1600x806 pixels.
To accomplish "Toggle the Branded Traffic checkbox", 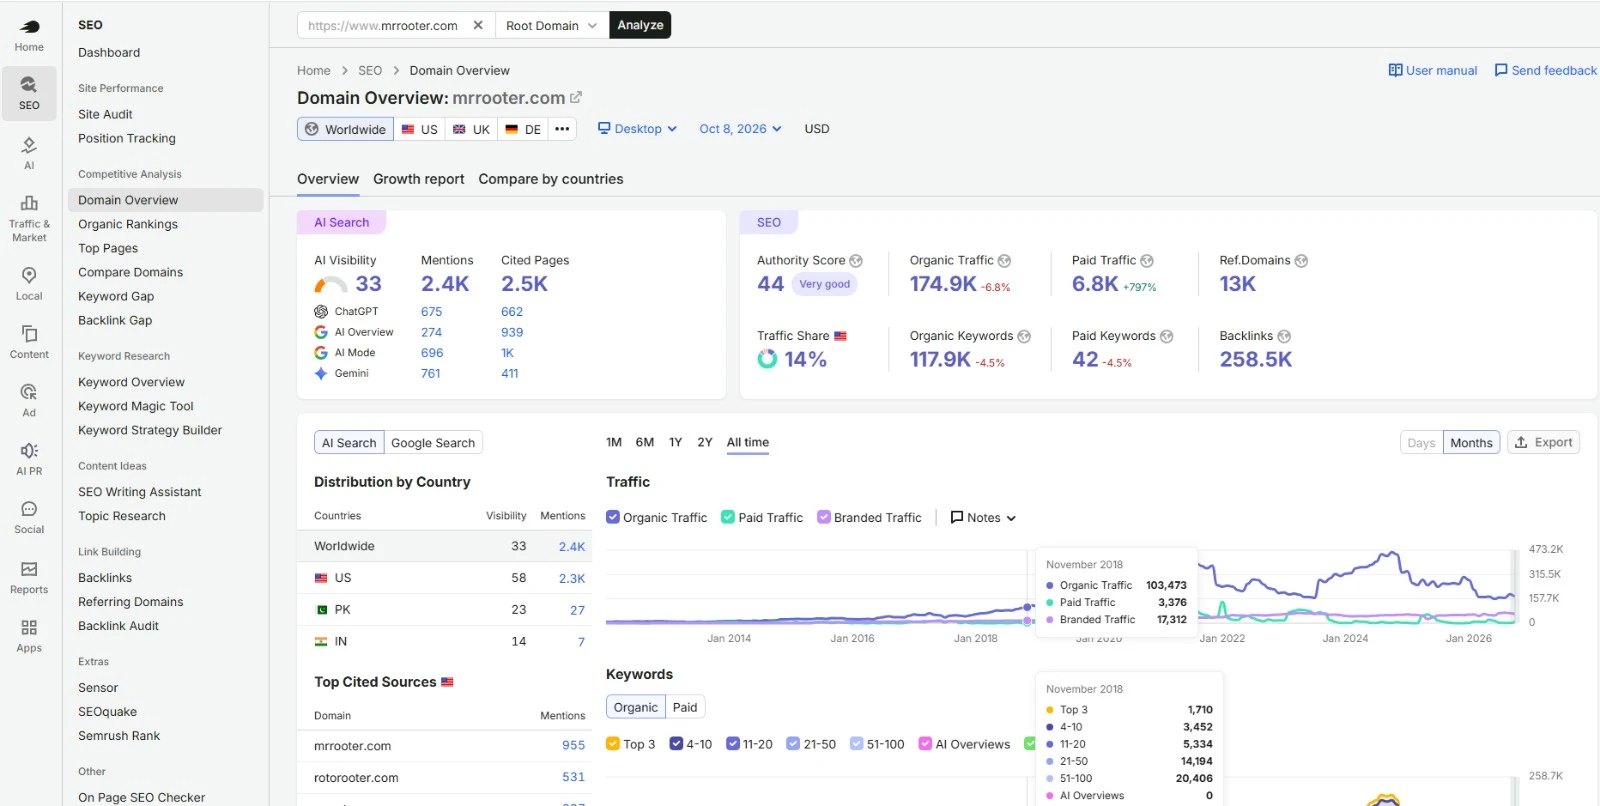I will pos(824,517).
